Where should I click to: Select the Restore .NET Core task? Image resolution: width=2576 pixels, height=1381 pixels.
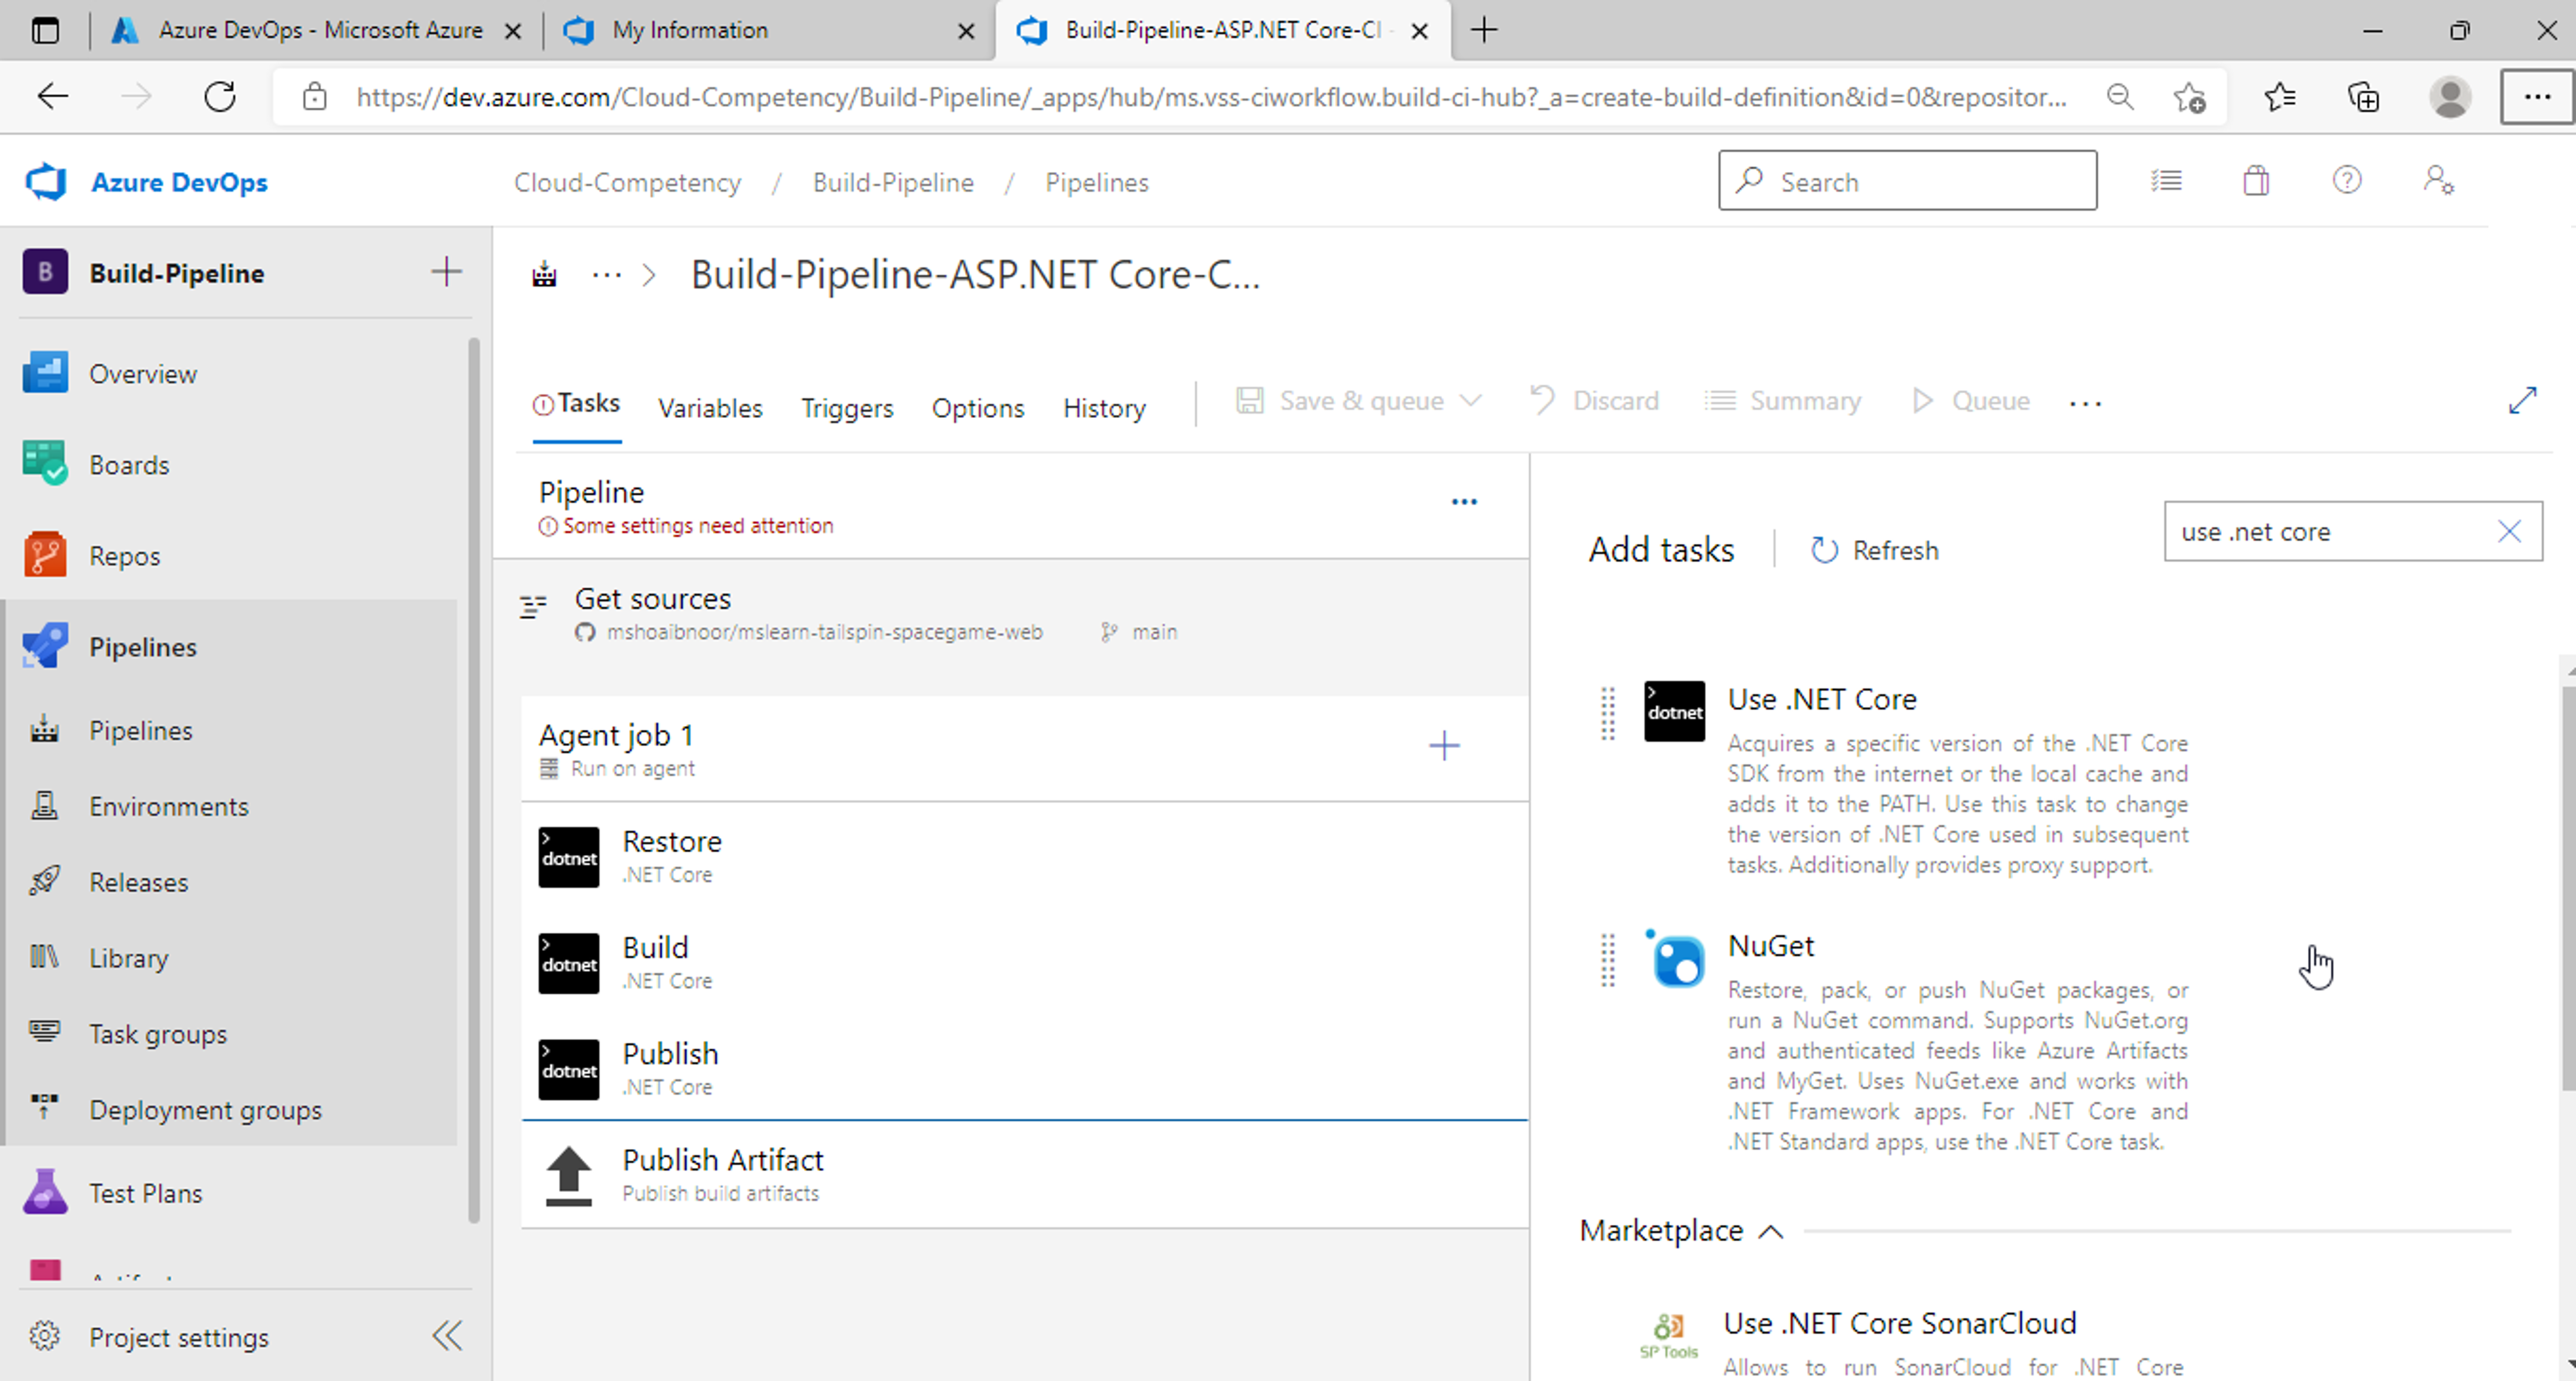[x=1024, y=856]
